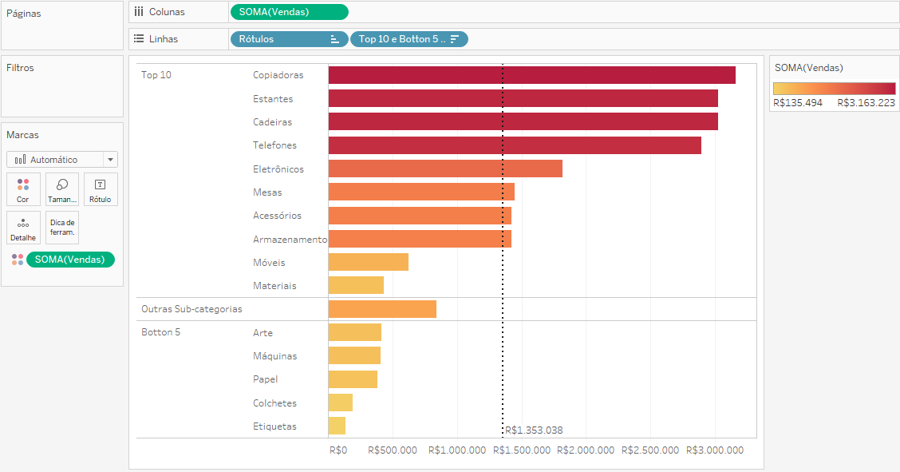Screen dimensions: 900x472
Task: Click the Cadeiras bar
Action: [523, 122]
